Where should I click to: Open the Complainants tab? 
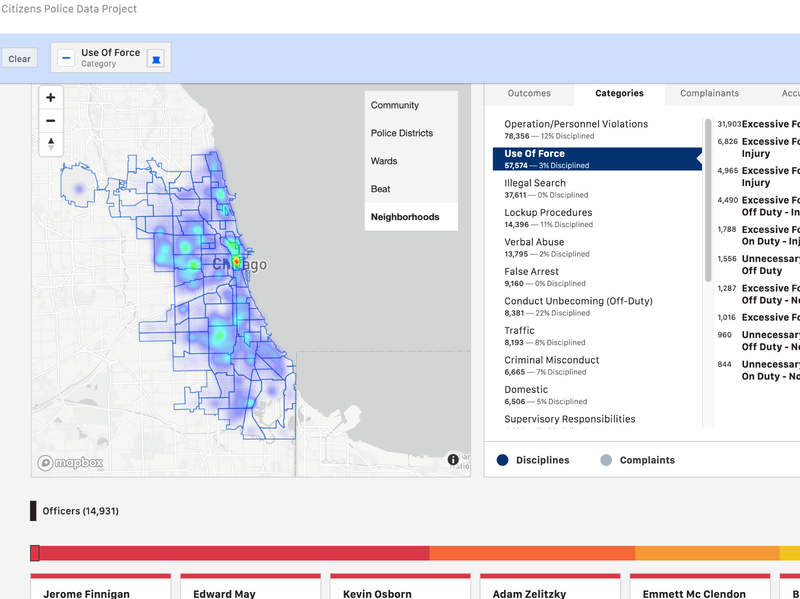click(x=709, y=93)
